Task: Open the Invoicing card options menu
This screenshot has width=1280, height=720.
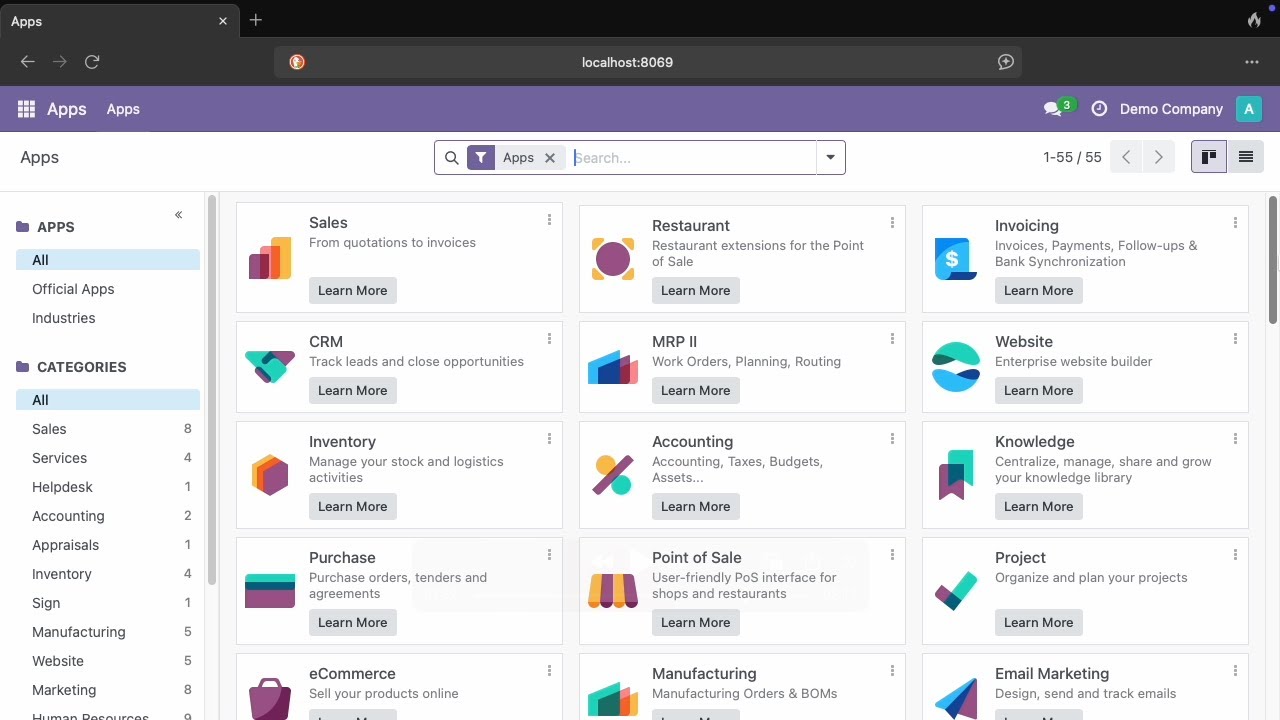Action: pos(1235,223)
